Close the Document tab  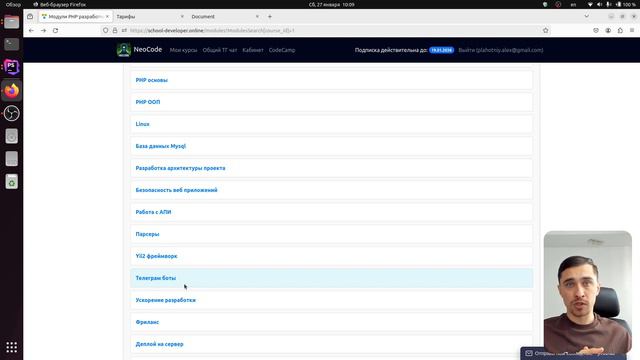pos(257,17)
